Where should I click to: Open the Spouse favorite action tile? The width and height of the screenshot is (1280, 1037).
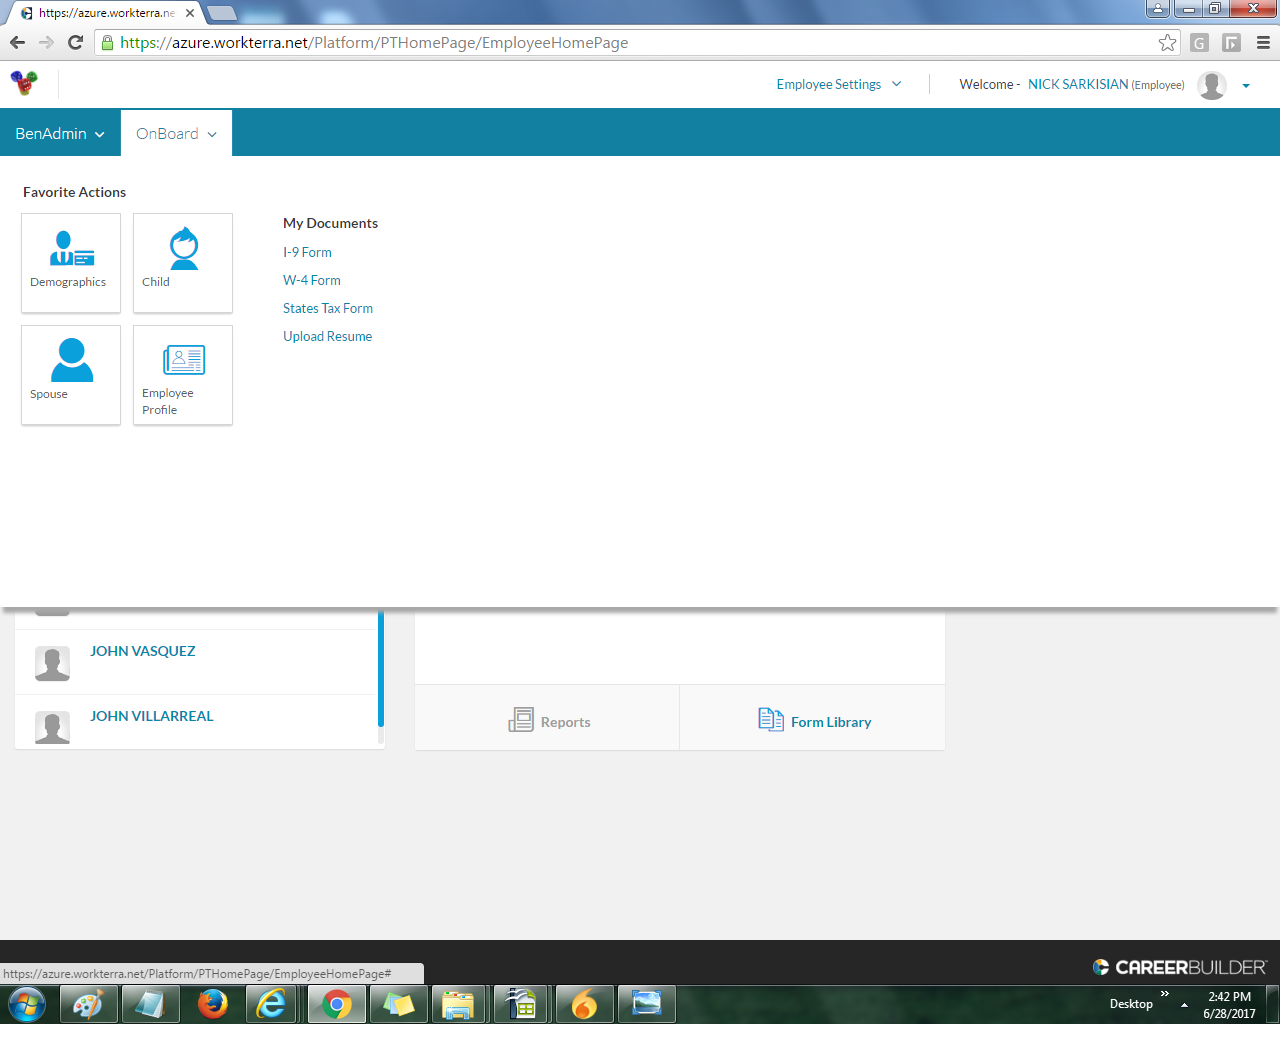tap(71, 374)
